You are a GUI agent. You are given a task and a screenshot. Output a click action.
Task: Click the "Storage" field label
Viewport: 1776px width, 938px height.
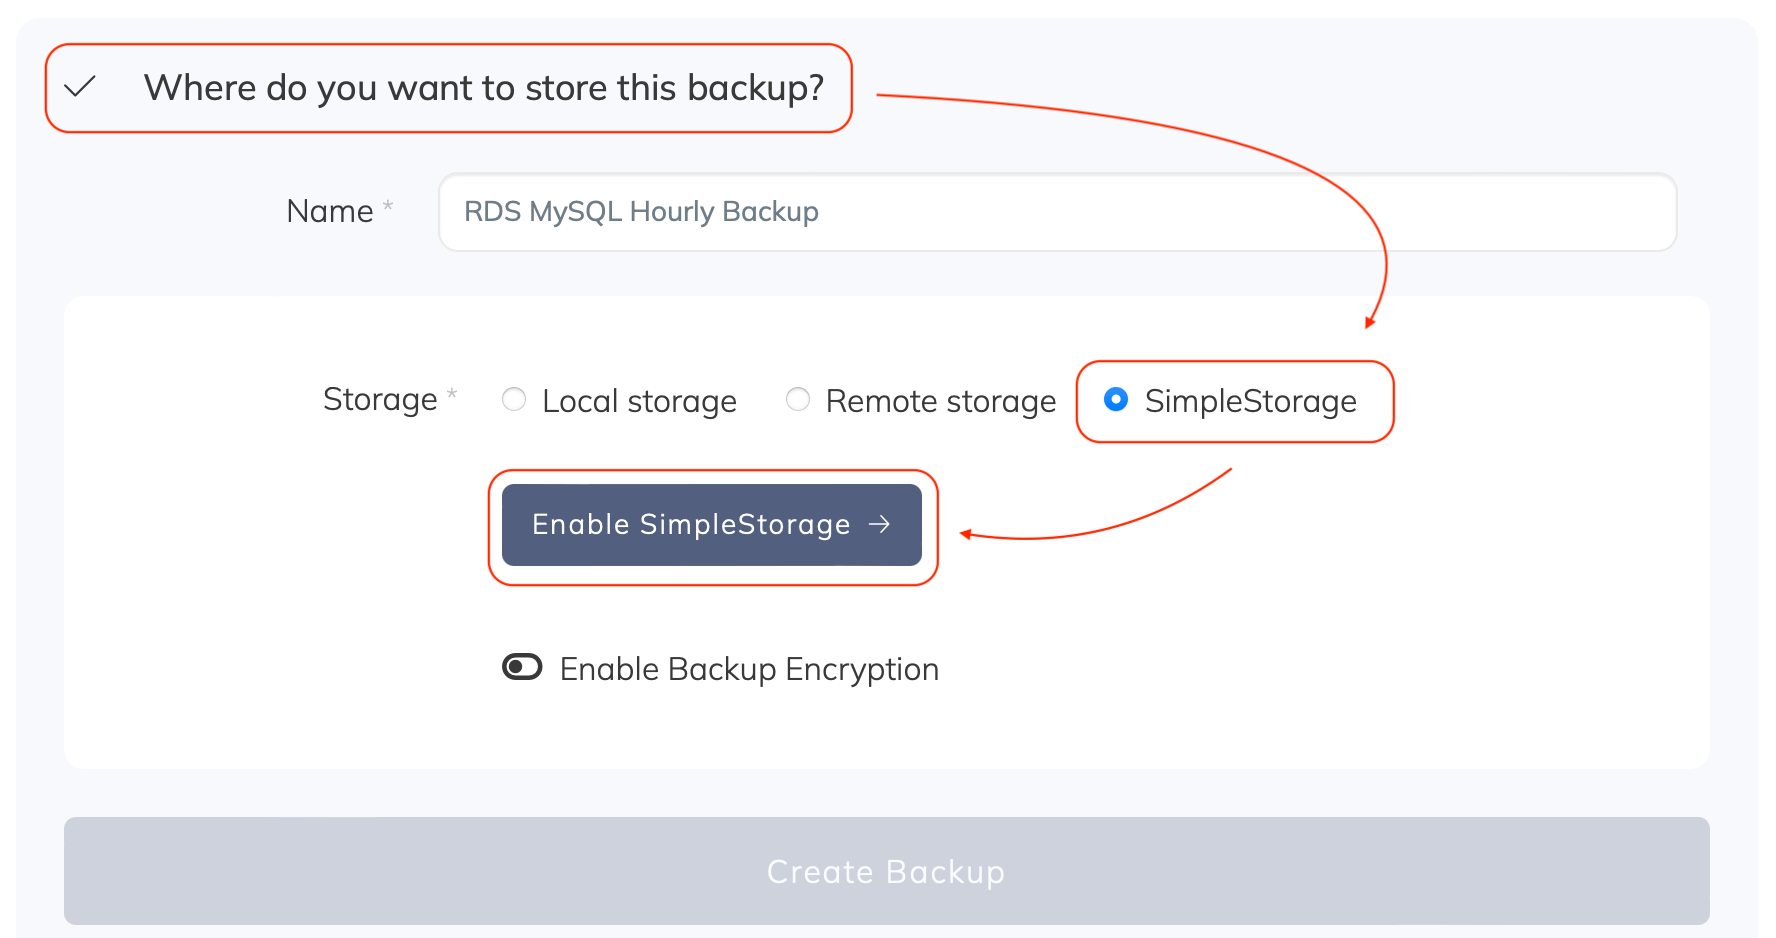click(x=380, y=399)
